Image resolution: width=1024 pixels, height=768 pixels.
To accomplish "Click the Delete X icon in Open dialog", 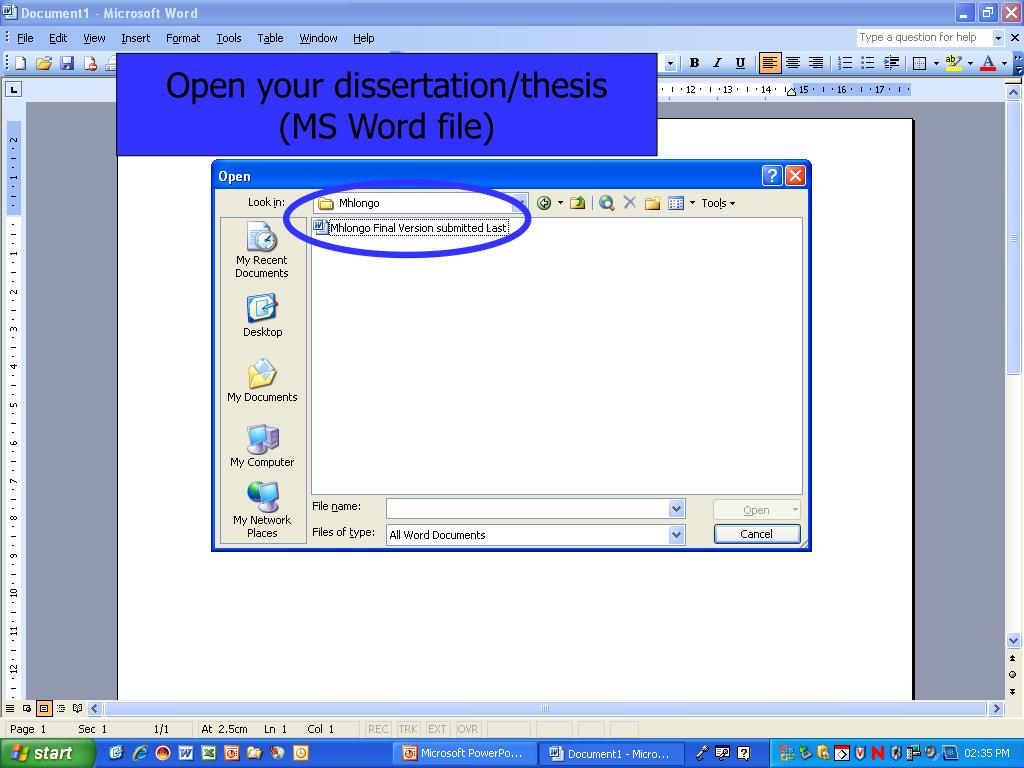I will pos(630,203).
